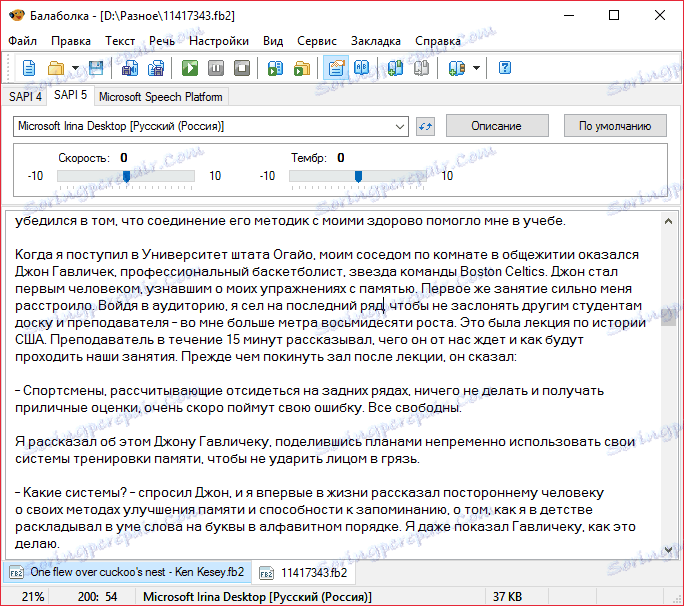Image resolution: width=684 pixels, height=606 pixels.
Task: Click the text area scrollbar down arrow
Action: point(668,550)
